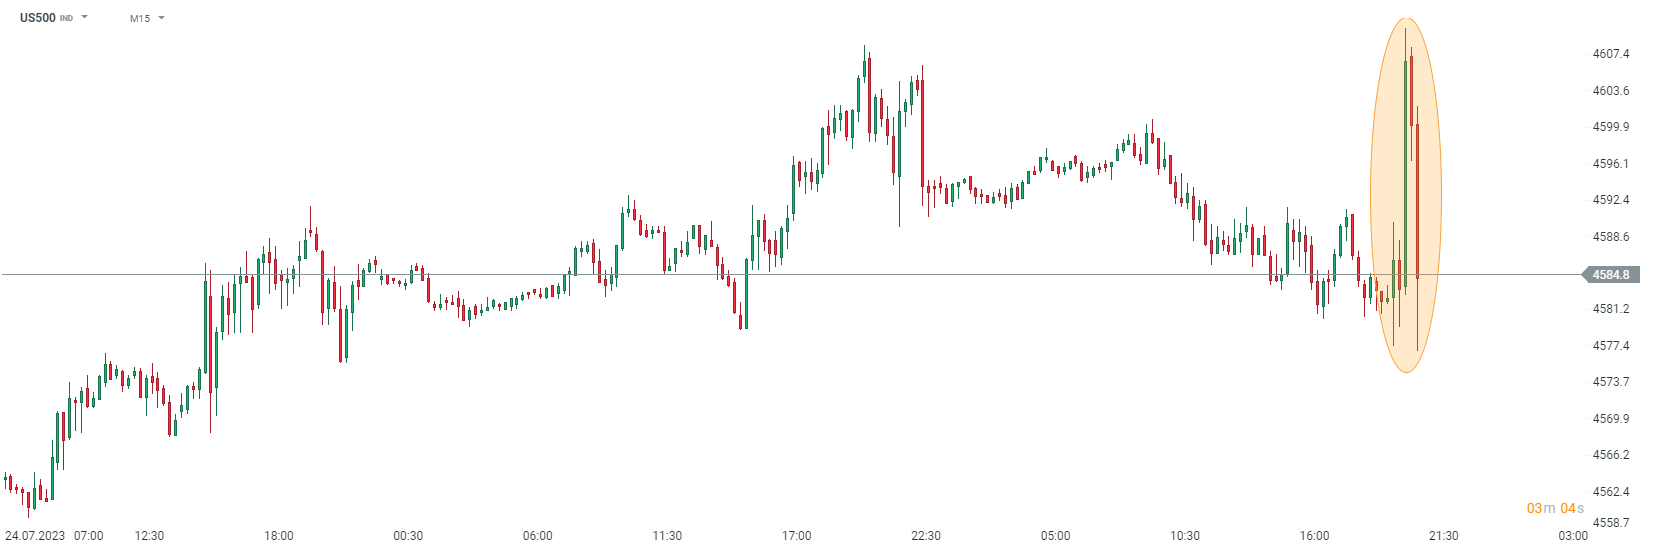Click the 22:30 time axis label
The image size is (1653, 553).
coord(926,536)
